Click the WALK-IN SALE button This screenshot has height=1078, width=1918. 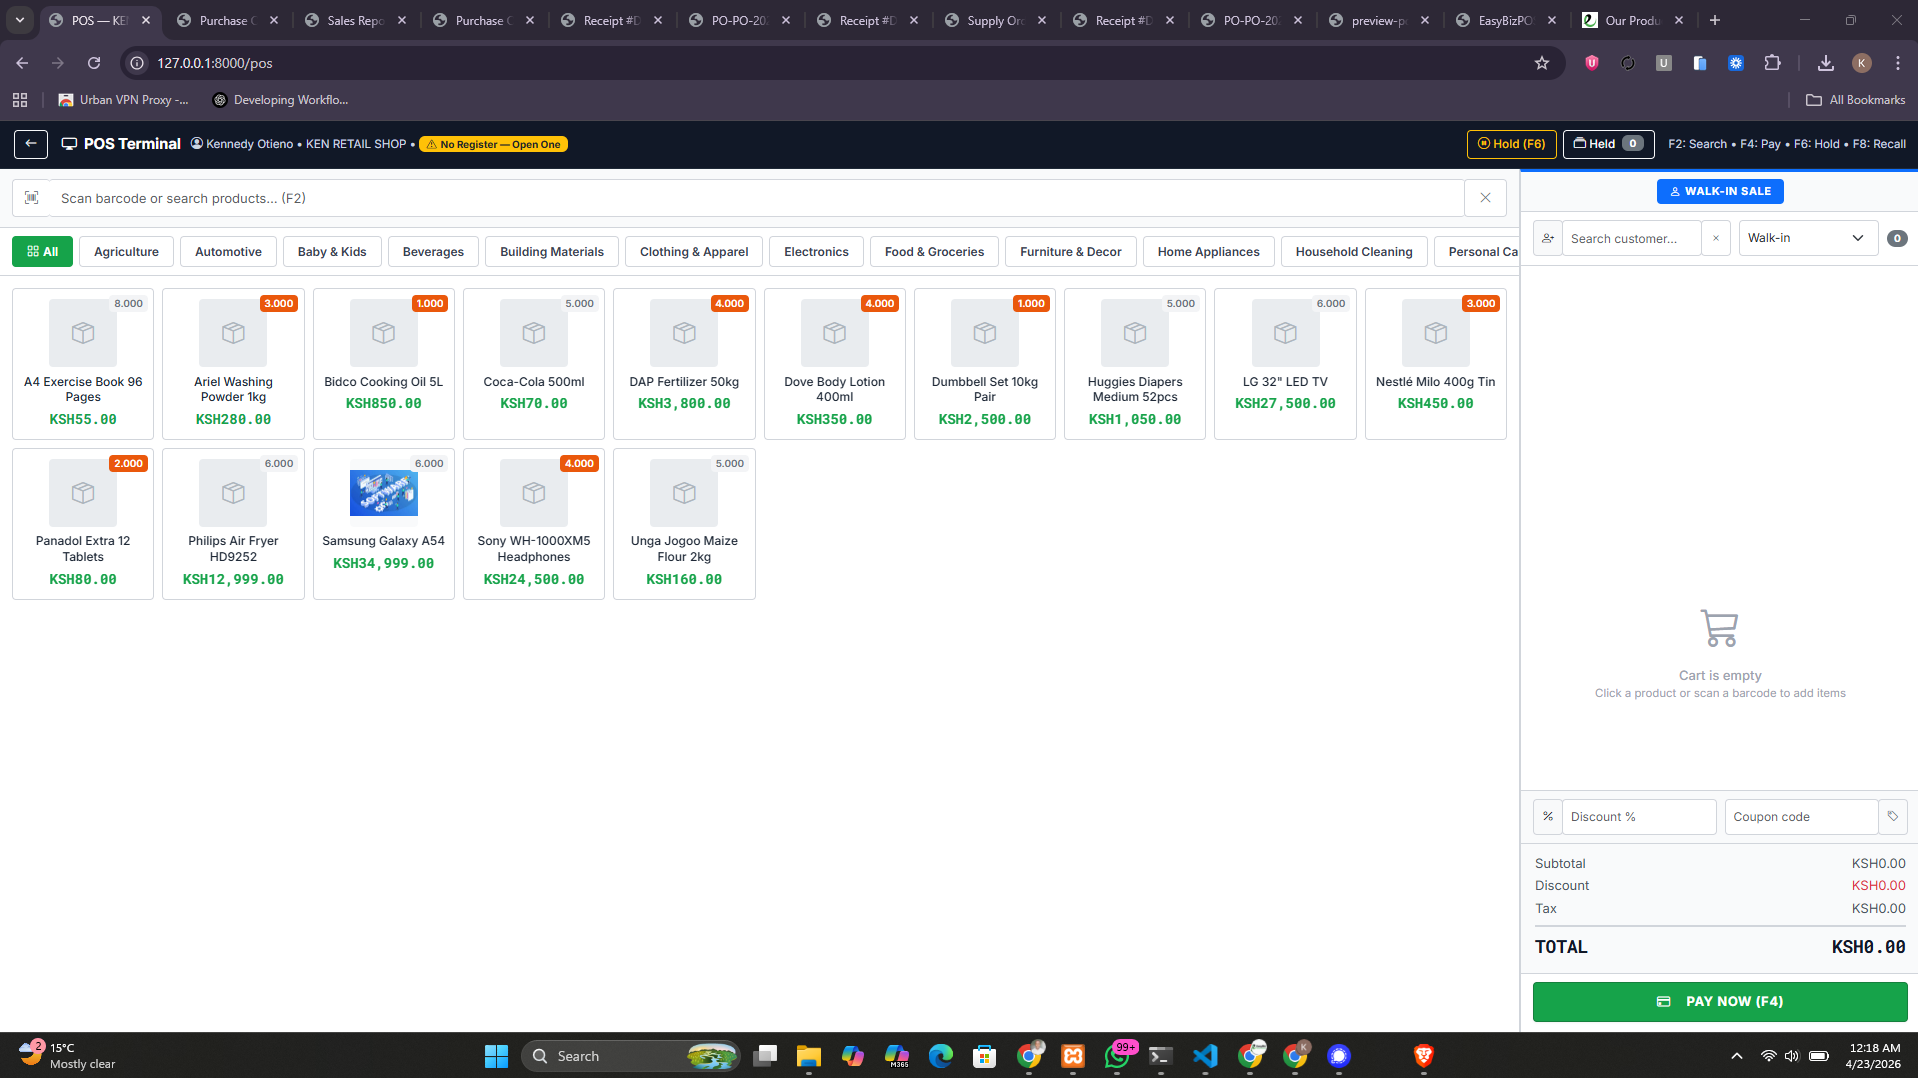(x=1720, y=191)
